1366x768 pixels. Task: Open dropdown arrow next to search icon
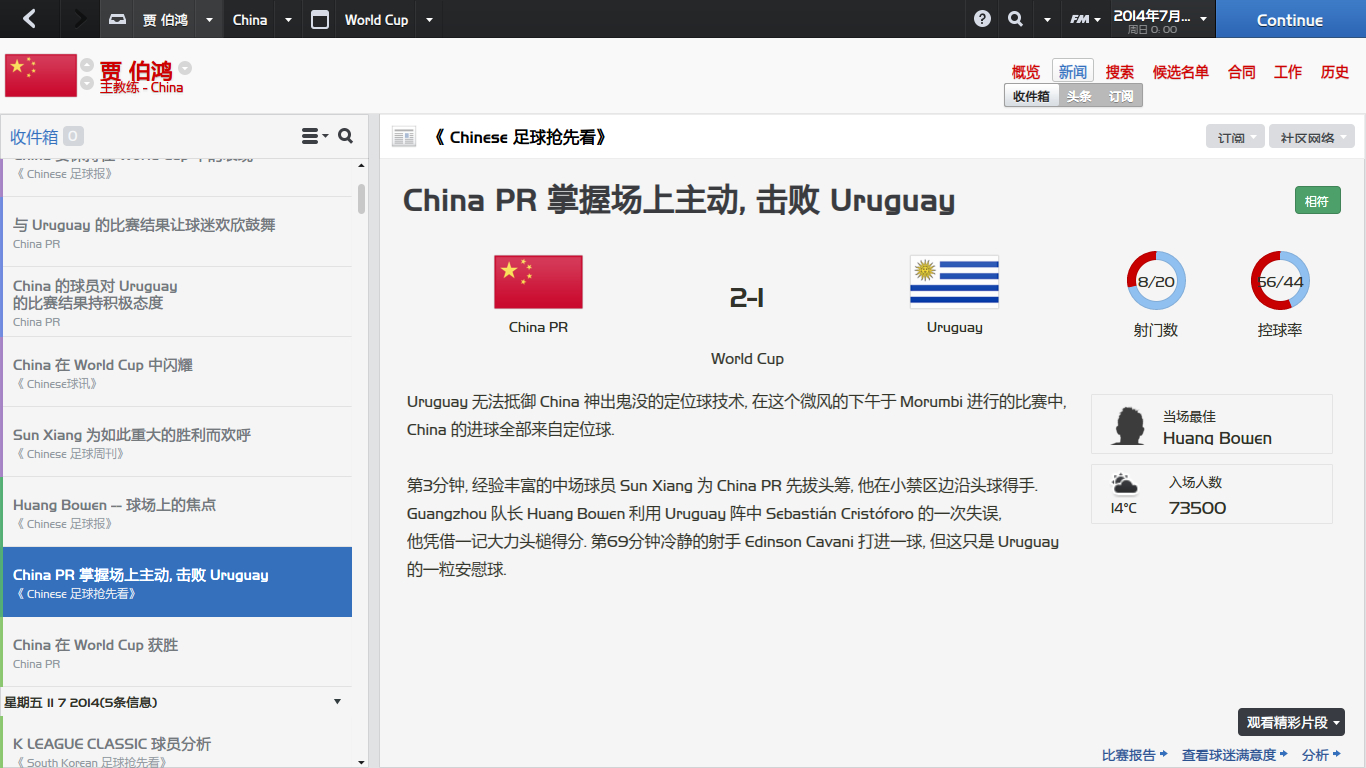(1047, 20)
